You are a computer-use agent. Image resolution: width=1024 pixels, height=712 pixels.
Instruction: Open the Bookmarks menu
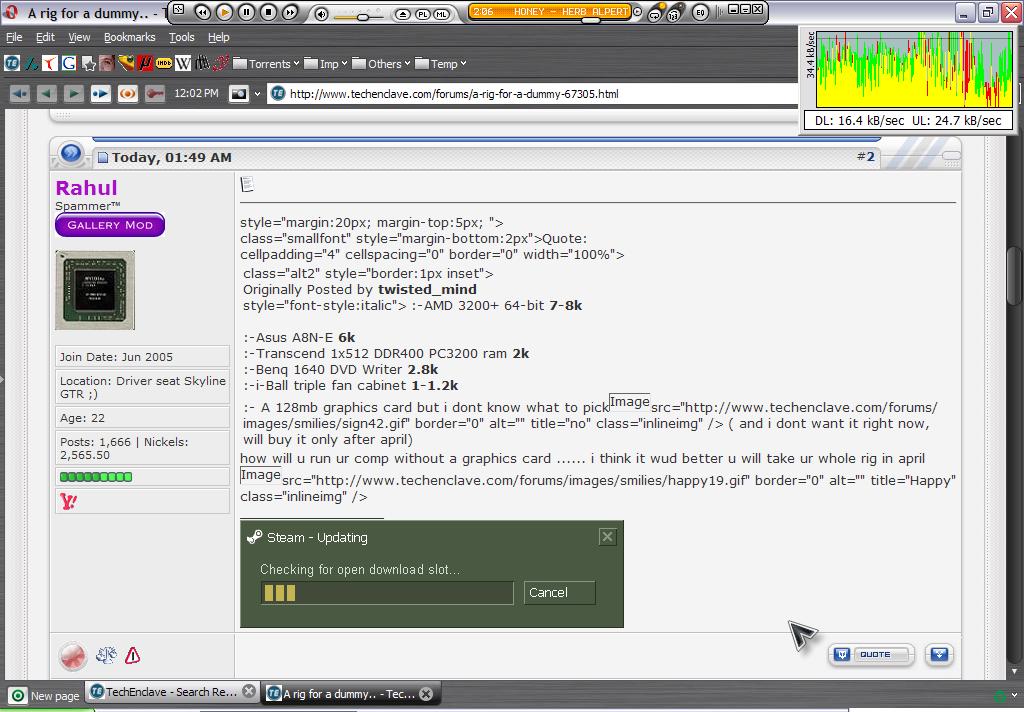[x=129, y=37]
